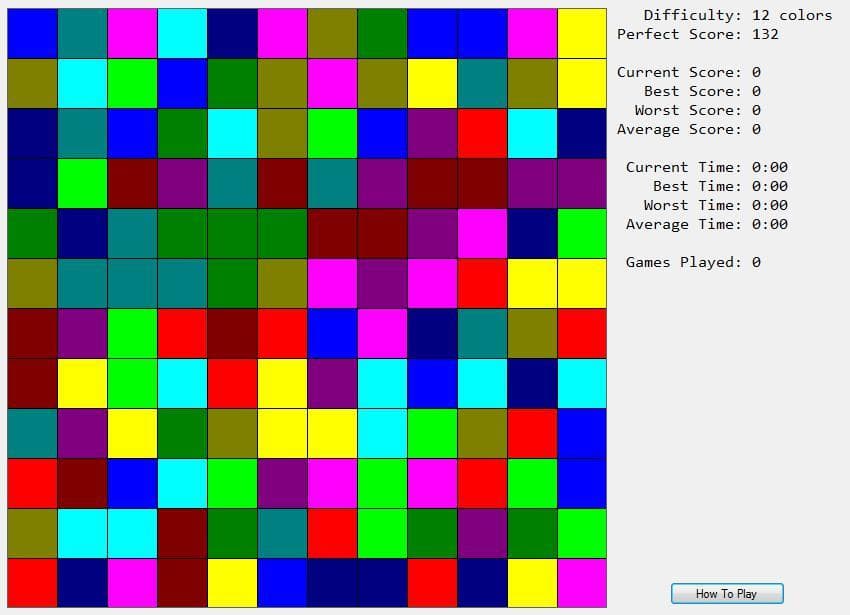850x615 pixels.
Task: Choose the teal tile in the second row
Action: coord(482,84)
